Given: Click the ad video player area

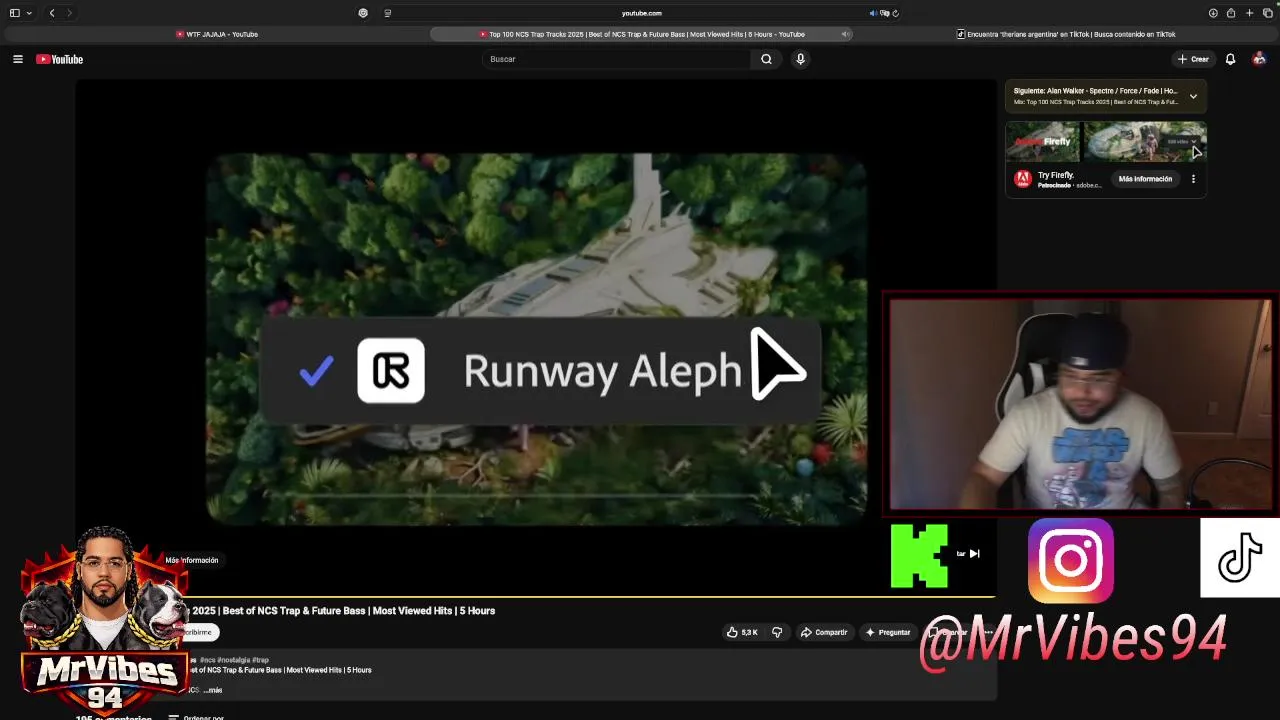Looking at the screenshot, I should coord(536,338).
